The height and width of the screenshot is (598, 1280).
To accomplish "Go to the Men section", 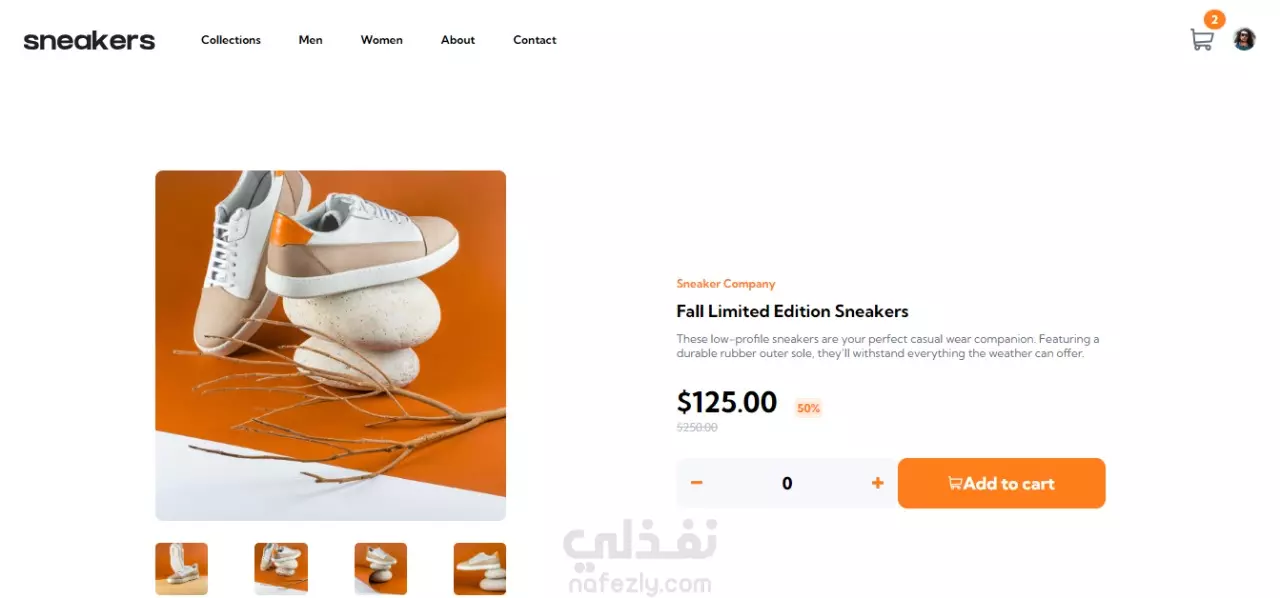I will 310,40.
